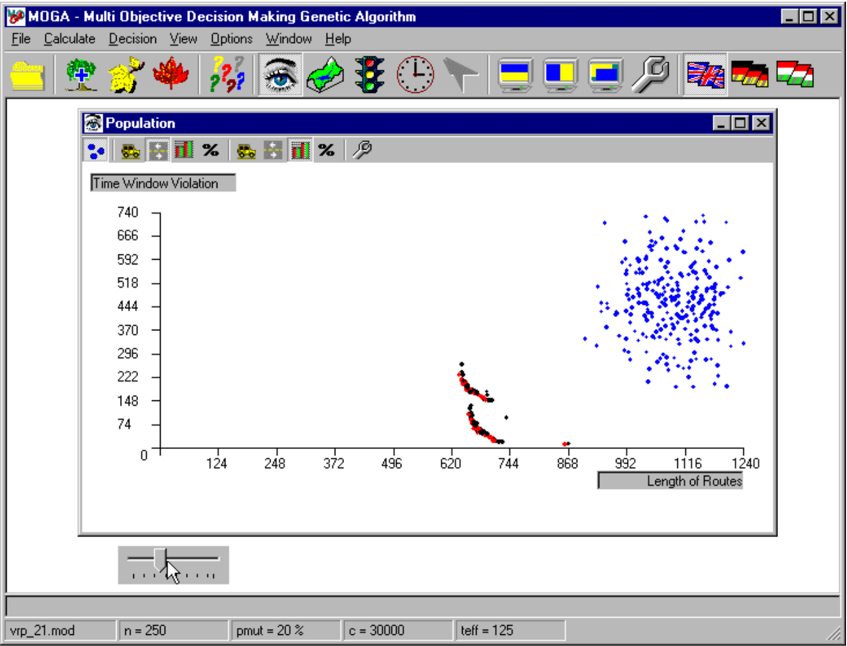Click the red clock icon
Image resolution: width=847 pixels, height=646 pixels.
coord(415,75)
